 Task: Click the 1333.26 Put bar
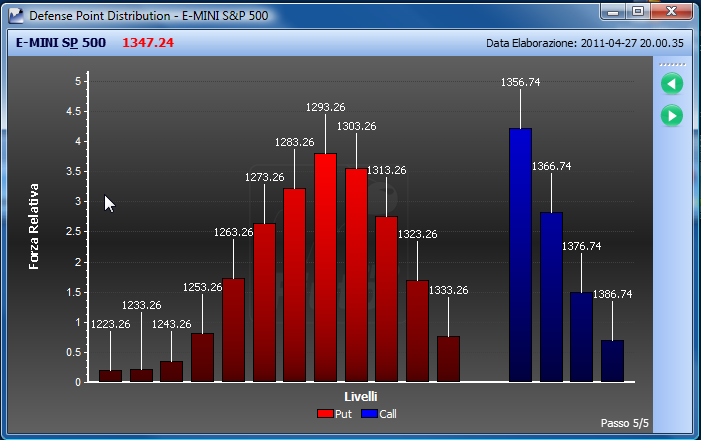click(x=448, y=359)
